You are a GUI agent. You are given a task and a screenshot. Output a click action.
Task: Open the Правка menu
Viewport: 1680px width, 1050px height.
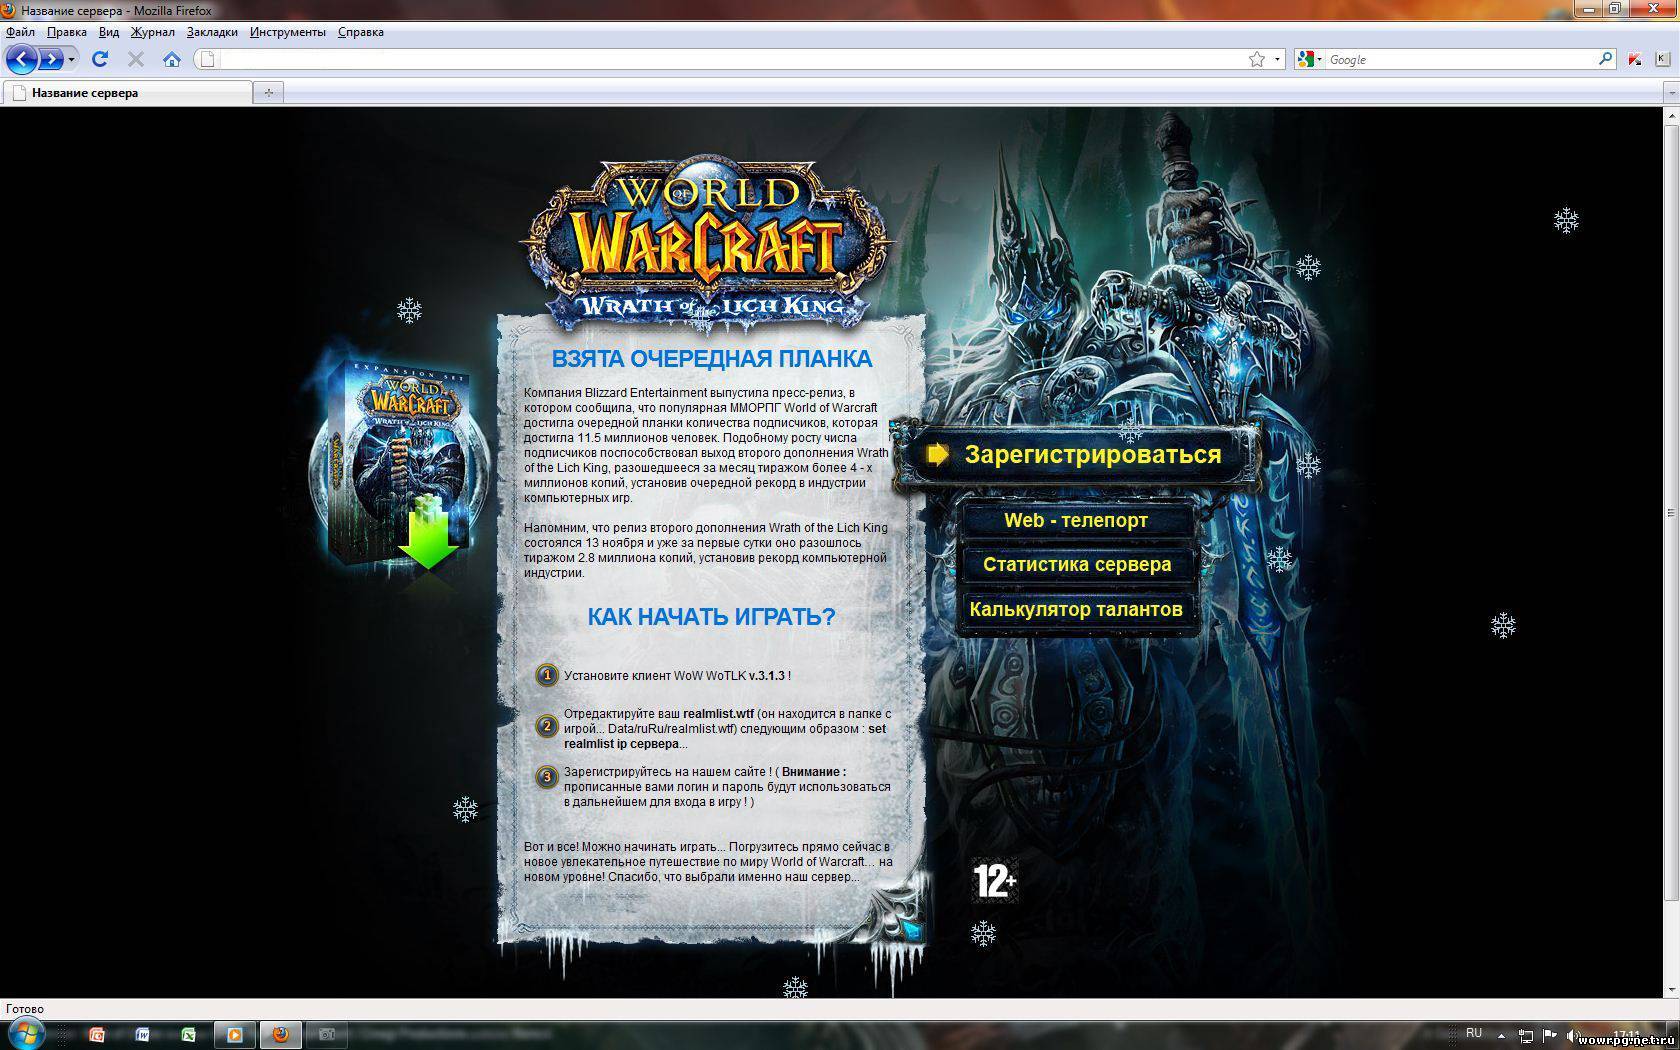[66, 32]
